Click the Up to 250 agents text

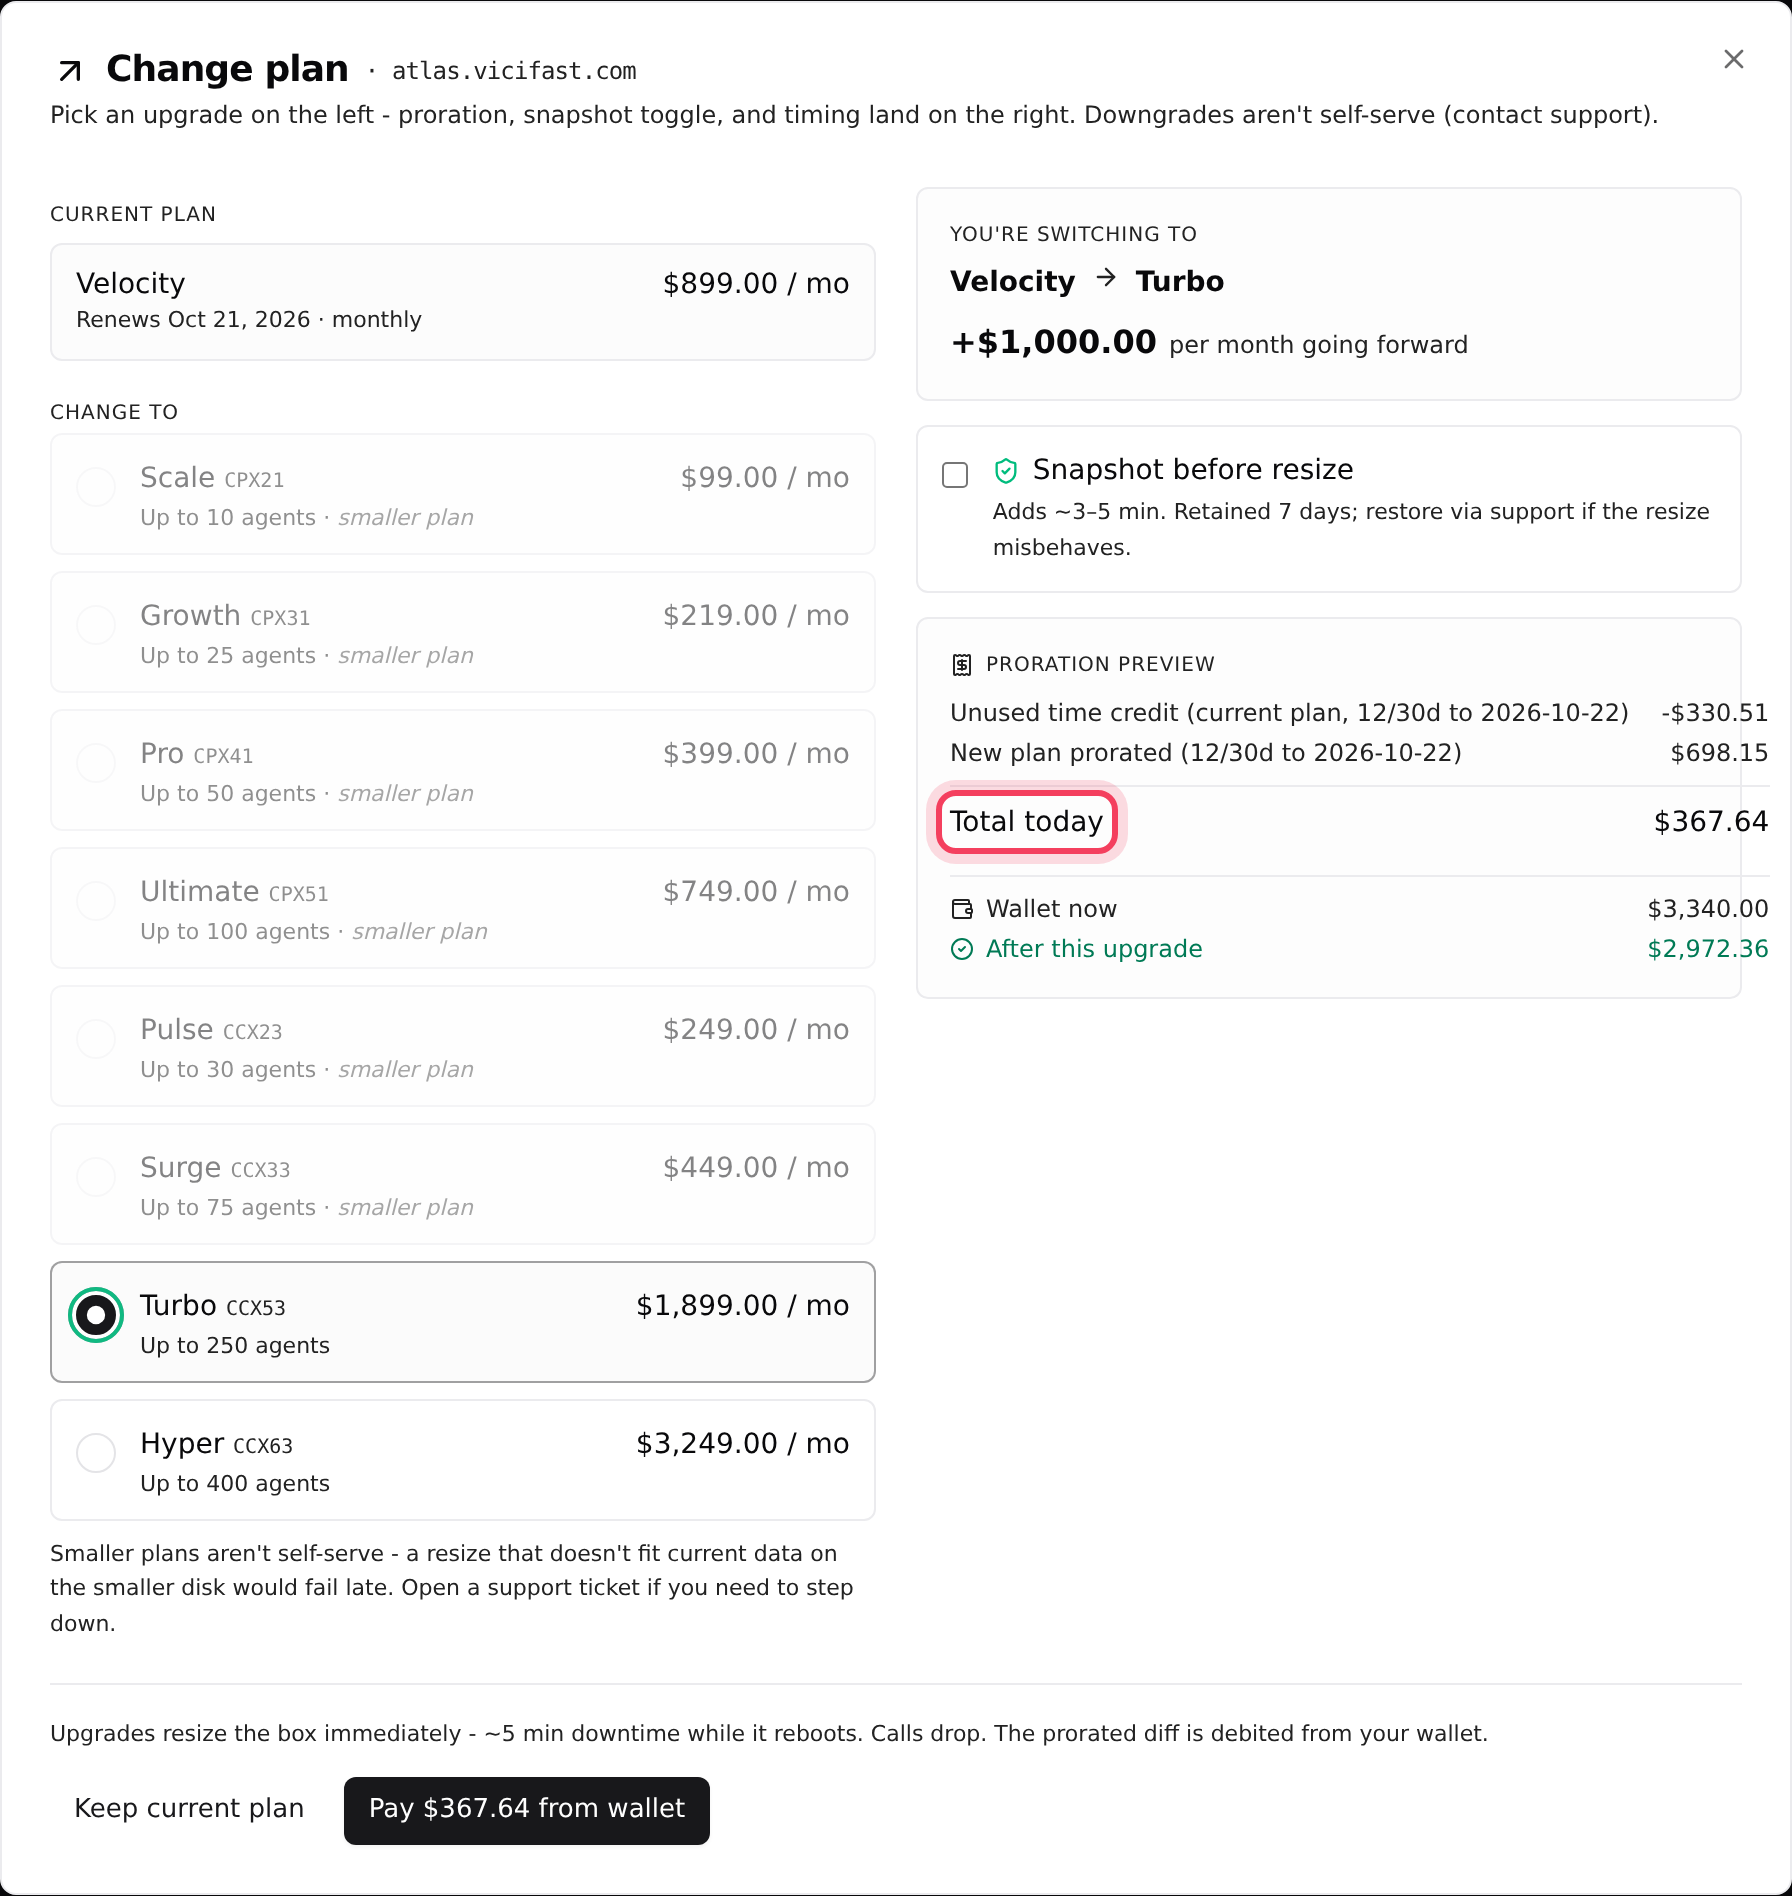[235, 1346]
